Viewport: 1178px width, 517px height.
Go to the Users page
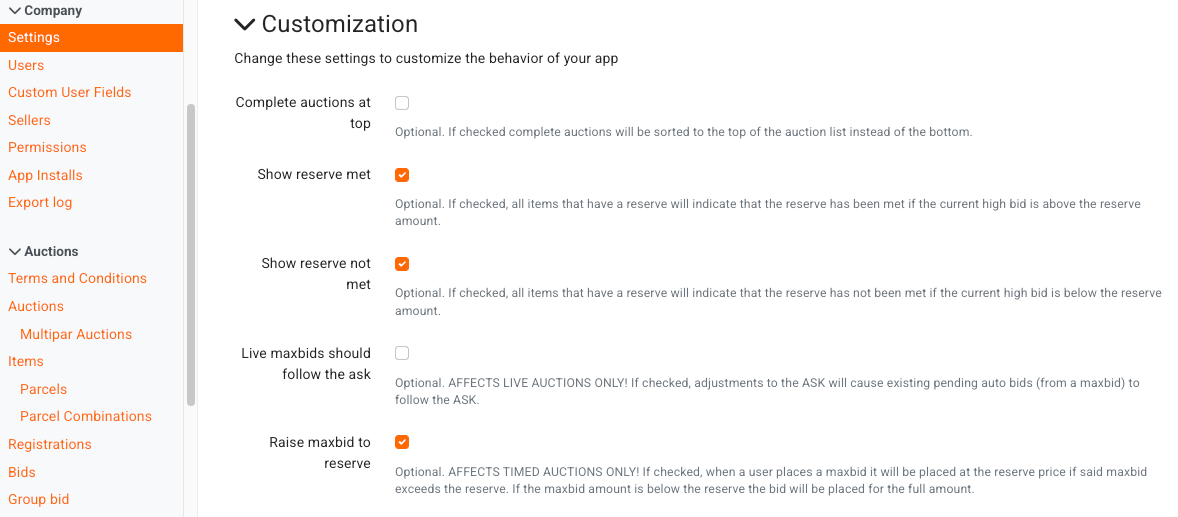pos(26,65)
